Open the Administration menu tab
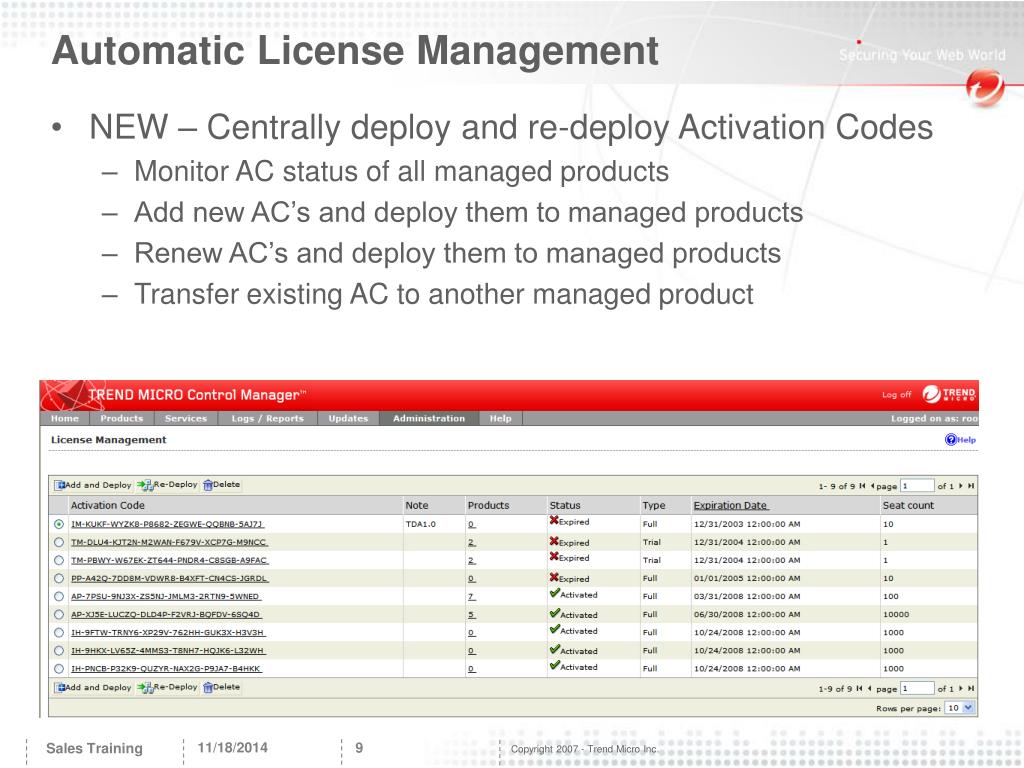 pyautogui.click(x=429, y=419)
